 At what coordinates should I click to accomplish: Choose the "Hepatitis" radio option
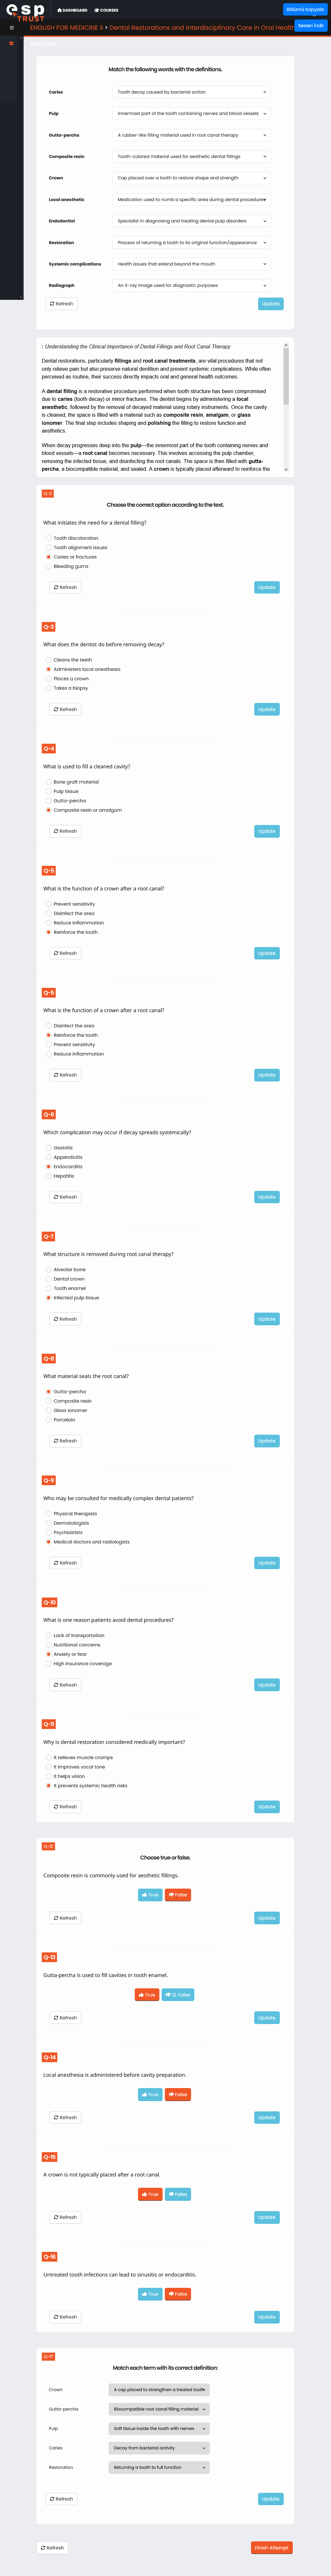click(48, 1176)
